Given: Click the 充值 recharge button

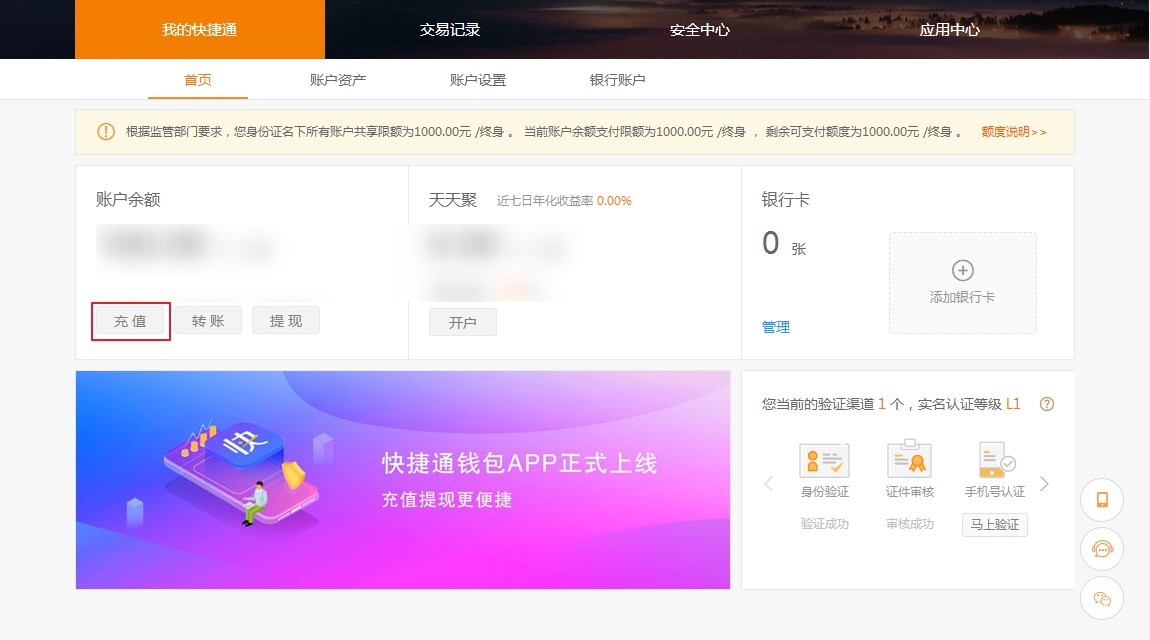Looking at the screenshot, I should [x=131, y=321].
